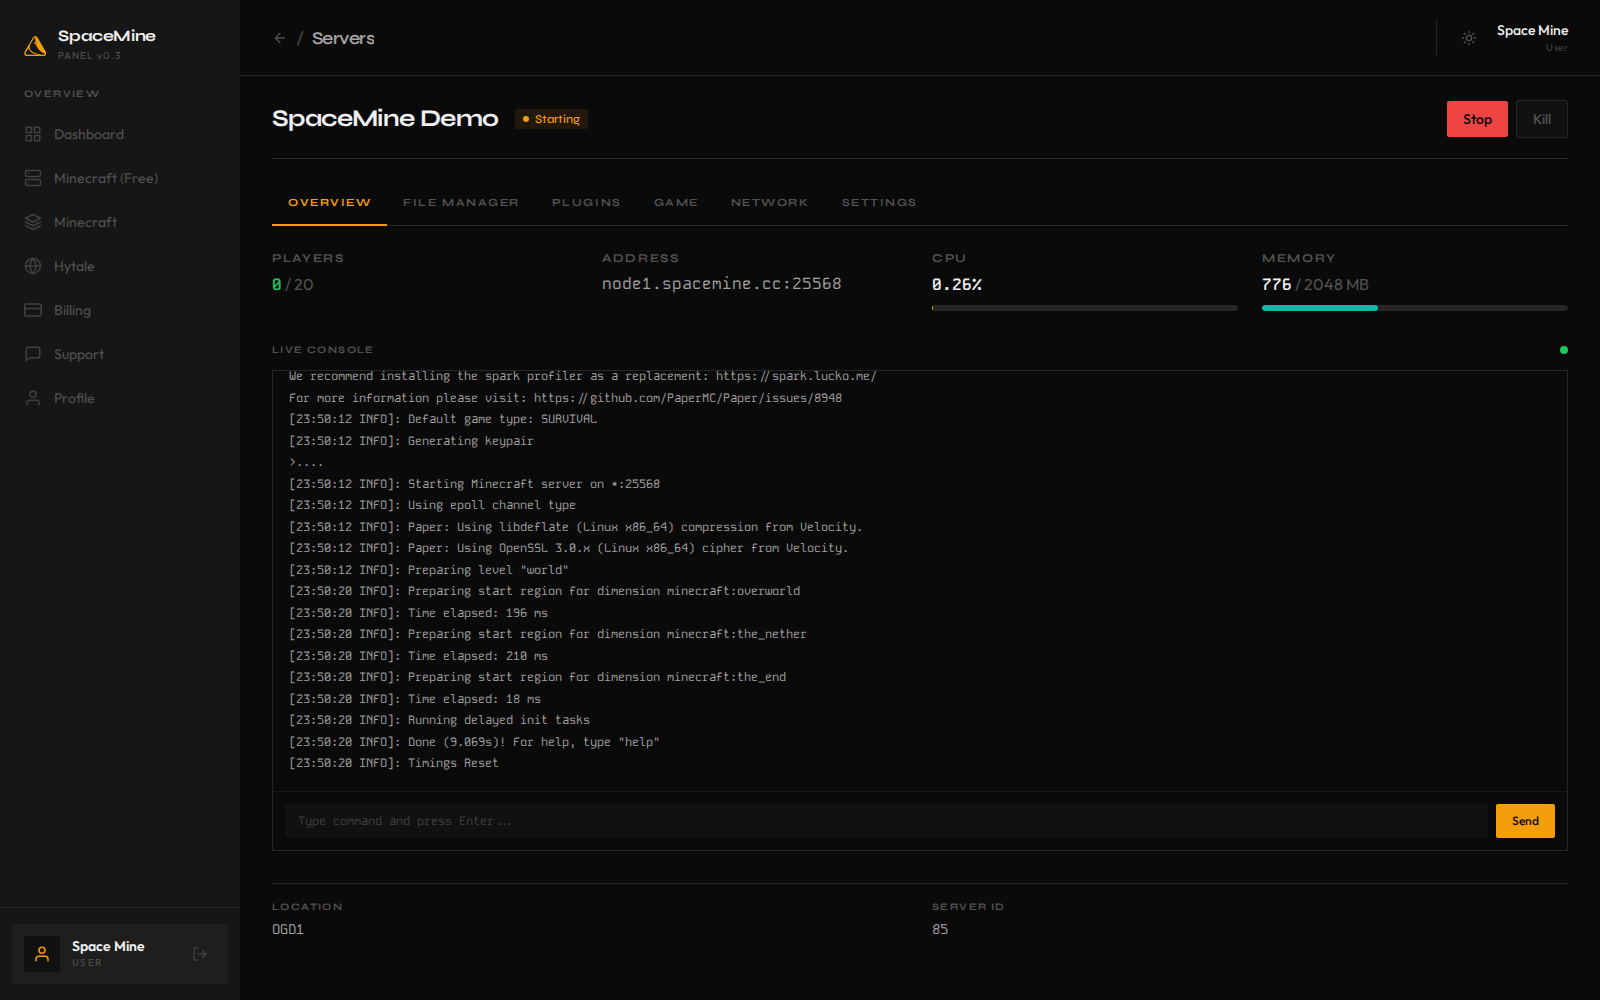Click the SpaceMine logo icon

tap(35, 45)
